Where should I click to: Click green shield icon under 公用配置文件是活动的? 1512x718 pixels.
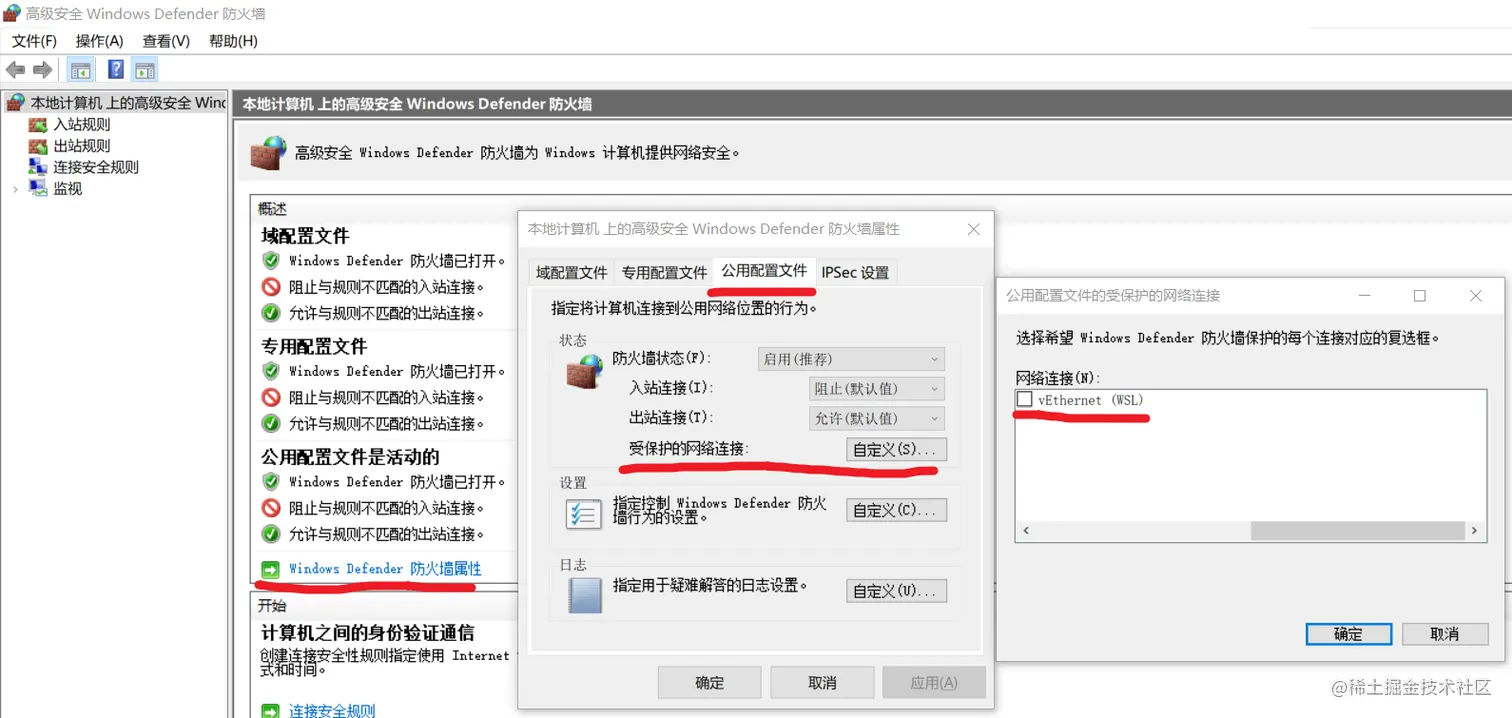(x=270, y=481)
